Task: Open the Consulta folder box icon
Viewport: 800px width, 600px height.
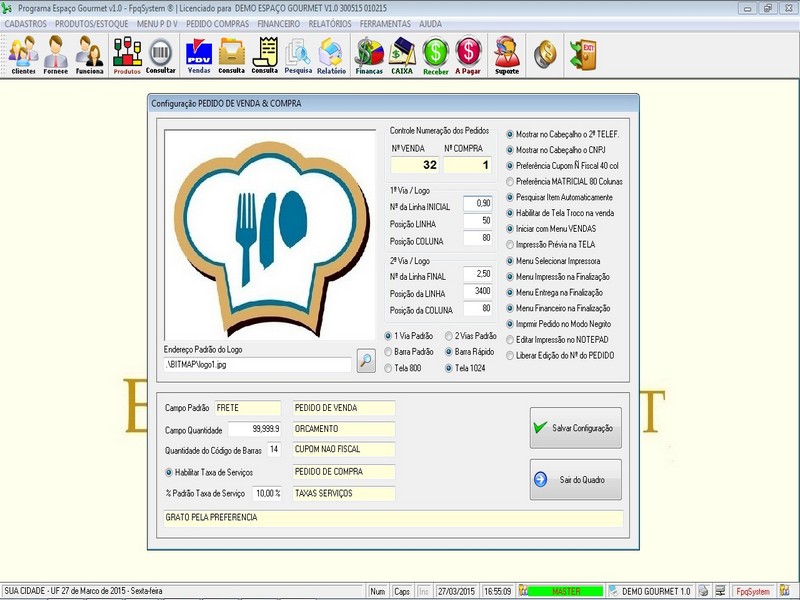Action: click(x=232, y=55)
